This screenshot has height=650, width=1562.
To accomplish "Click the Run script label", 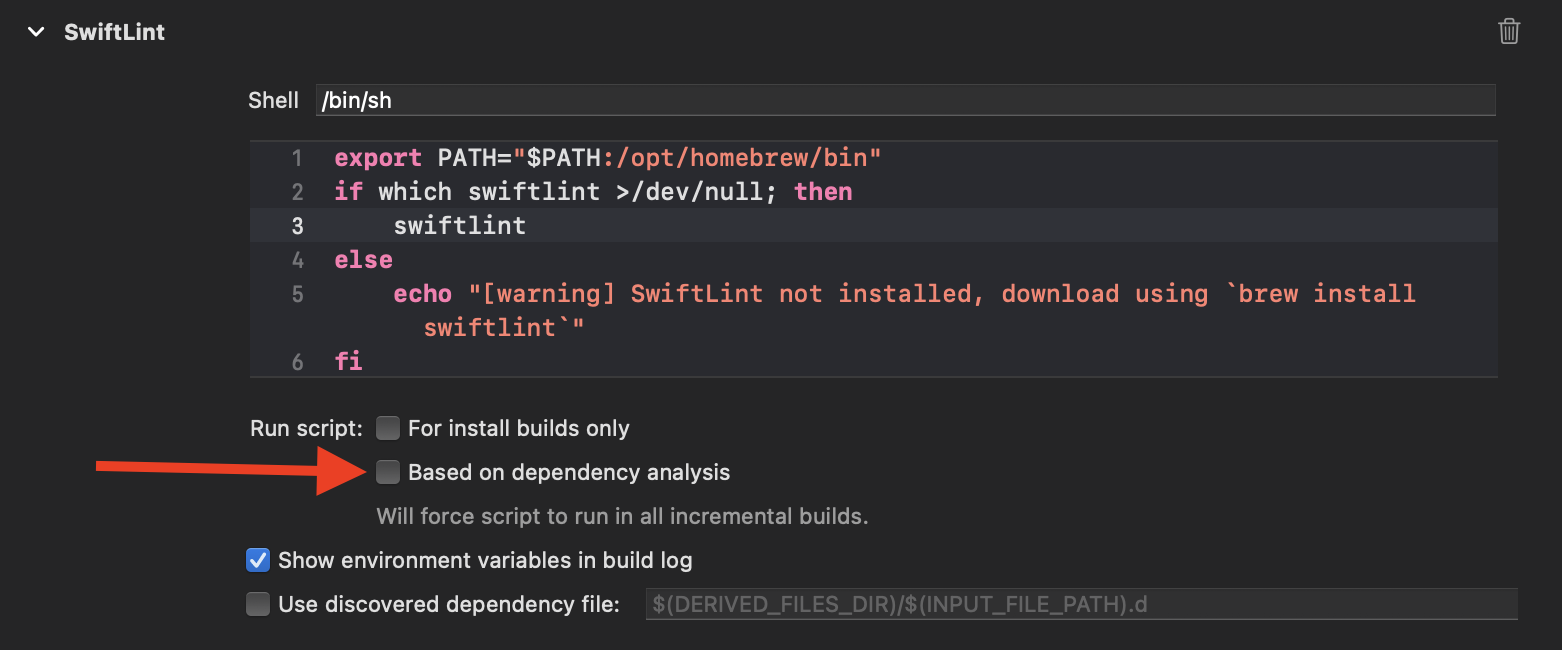I will (307, 429).
